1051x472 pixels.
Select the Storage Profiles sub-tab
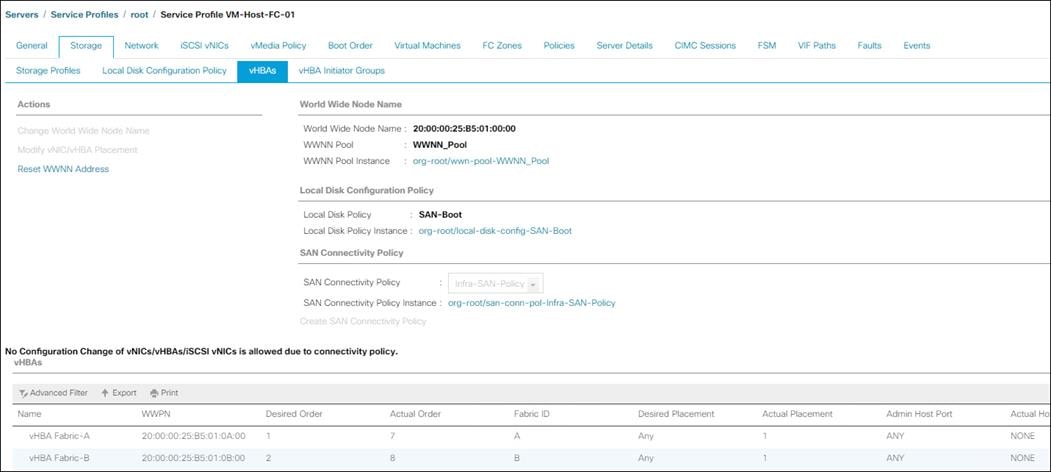[48, 70]
